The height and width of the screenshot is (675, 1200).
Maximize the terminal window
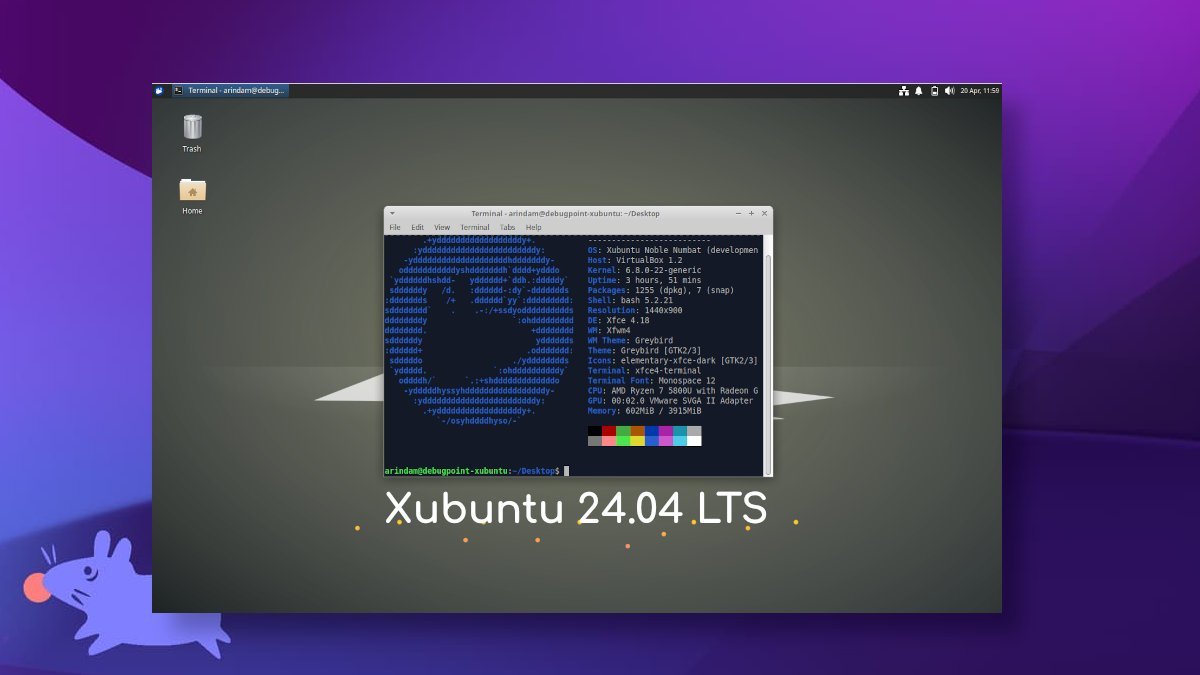coord(752,213)
